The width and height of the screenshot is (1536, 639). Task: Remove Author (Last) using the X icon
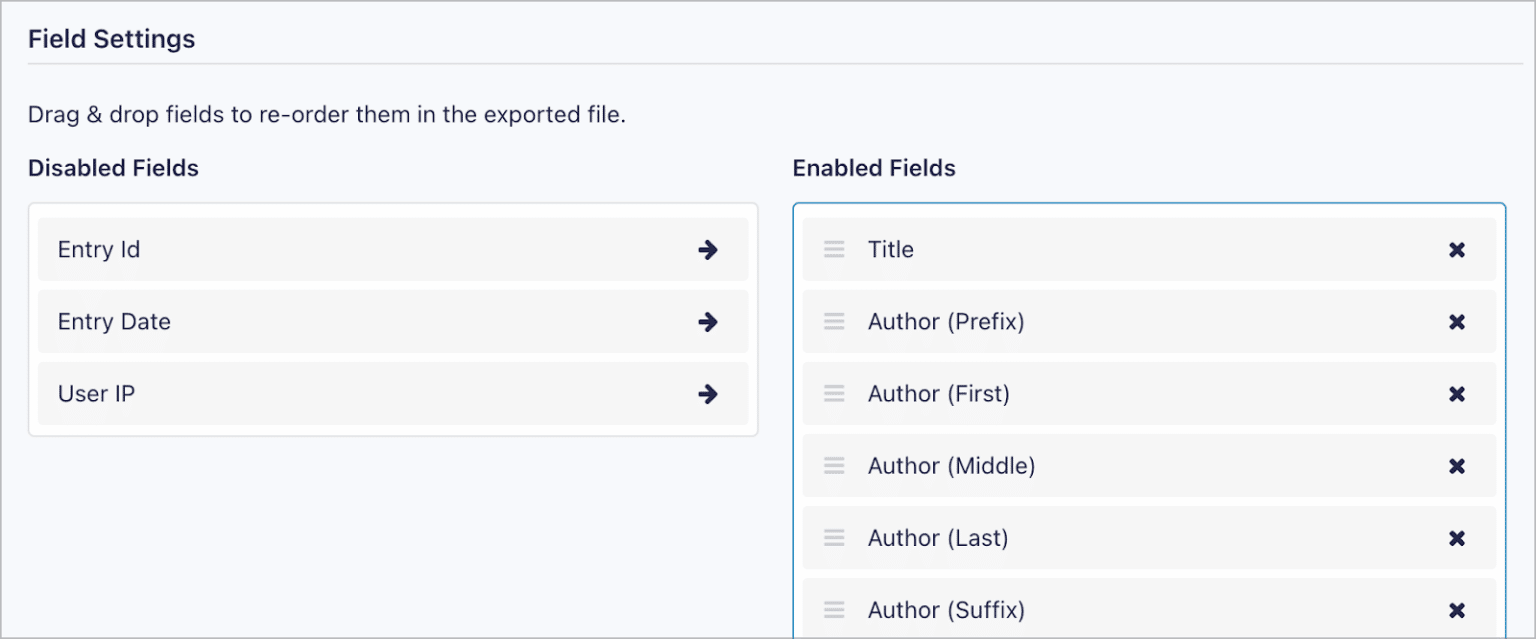(x=1457, y=538)
